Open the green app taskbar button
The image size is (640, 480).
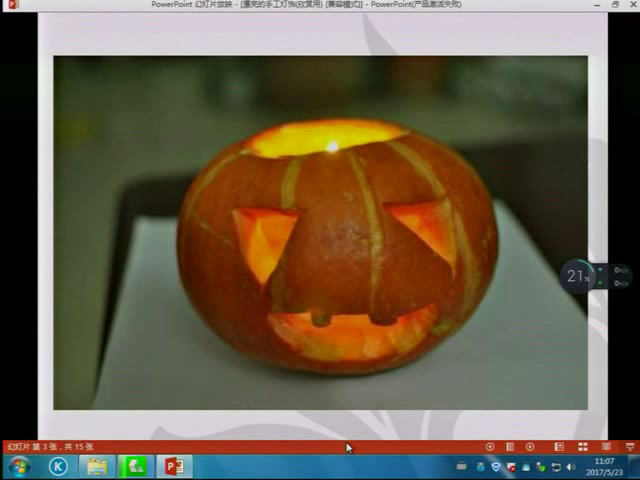136,467
